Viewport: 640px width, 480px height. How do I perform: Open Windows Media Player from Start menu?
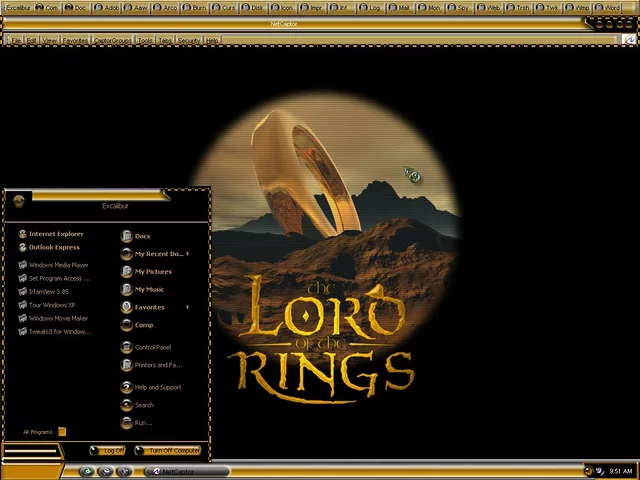(53, 265)
